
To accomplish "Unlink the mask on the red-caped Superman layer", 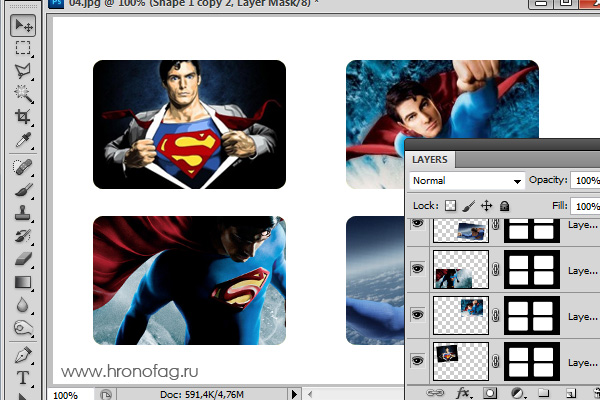I will click(496, 269).
